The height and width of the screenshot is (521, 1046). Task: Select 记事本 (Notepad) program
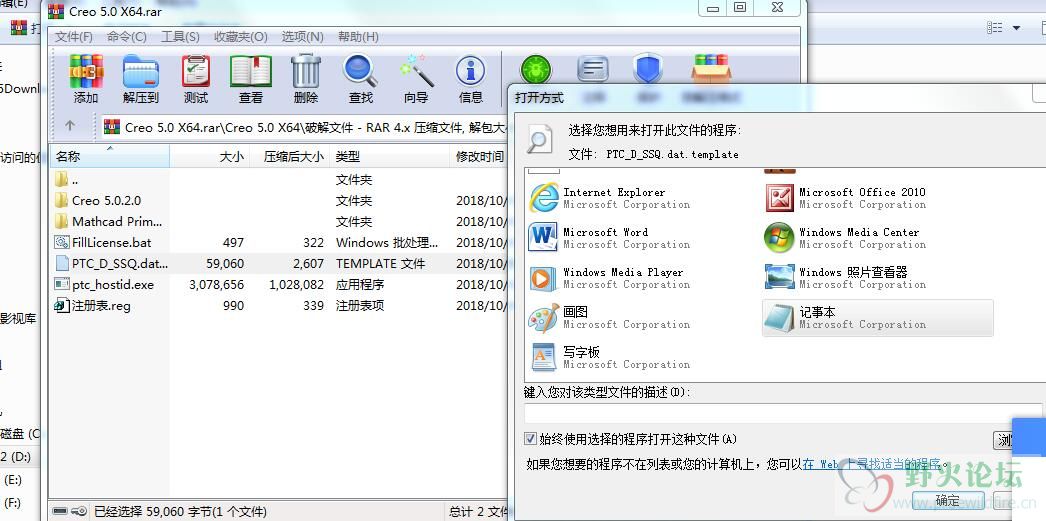[x=878, y=318]
